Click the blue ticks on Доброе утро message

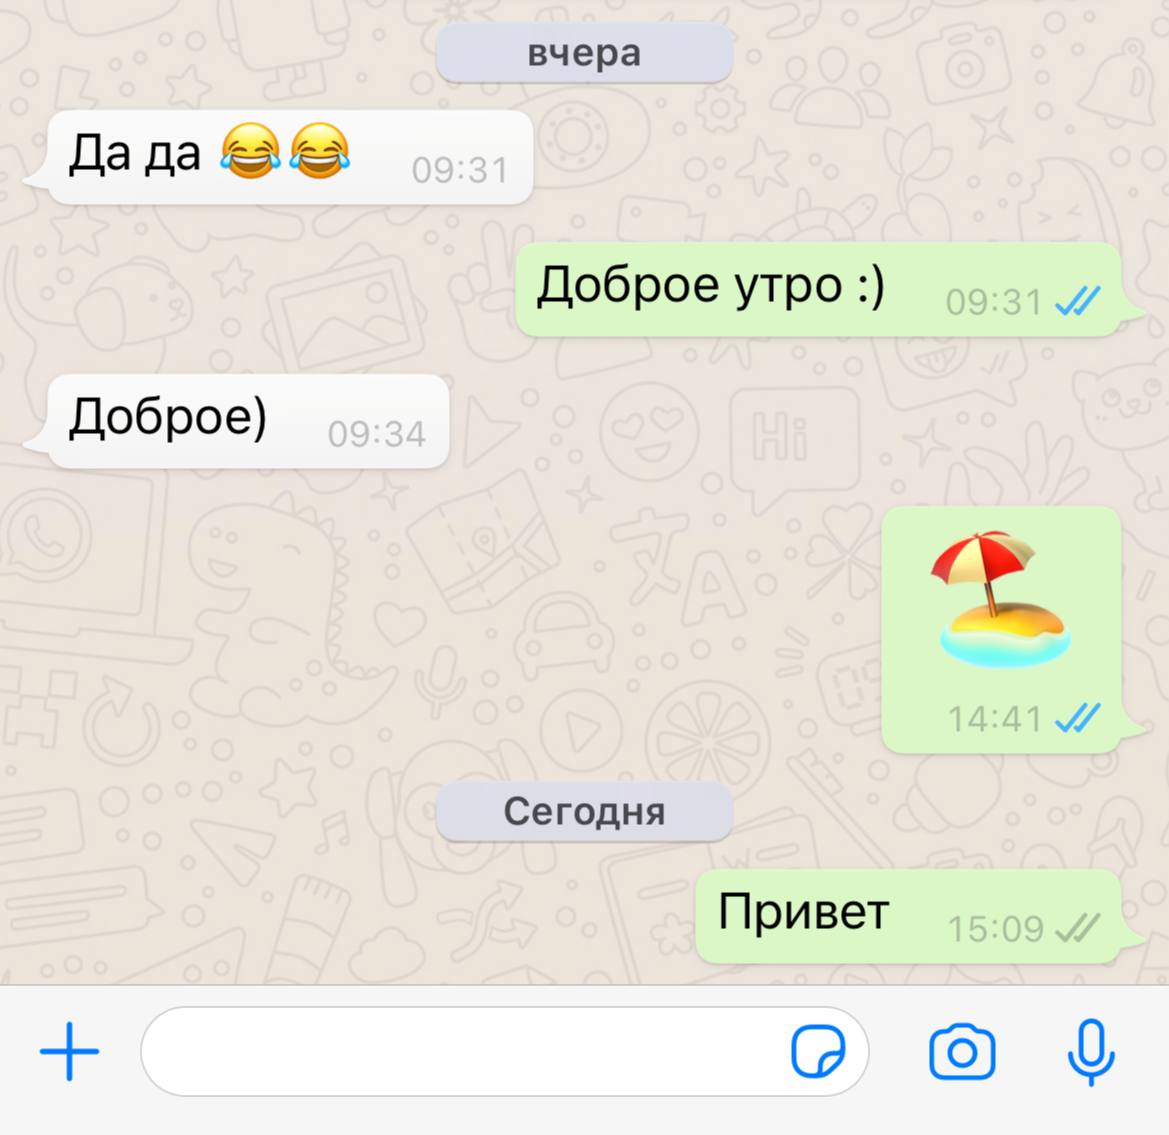point(1077,301)
